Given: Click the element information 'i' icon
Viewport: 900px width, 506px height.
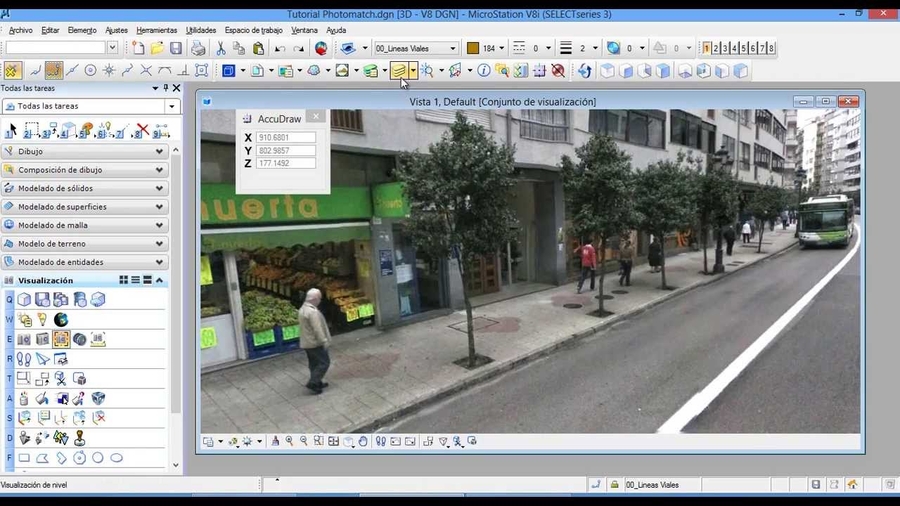Looking at the screenshot, I should tap(484, 71).
